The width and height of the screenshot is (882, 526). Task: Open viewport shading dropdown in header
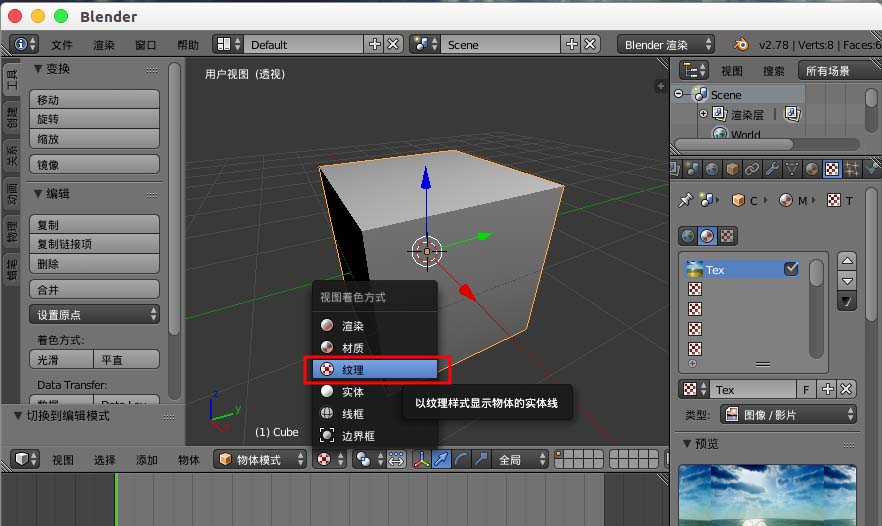click(330, 460)
